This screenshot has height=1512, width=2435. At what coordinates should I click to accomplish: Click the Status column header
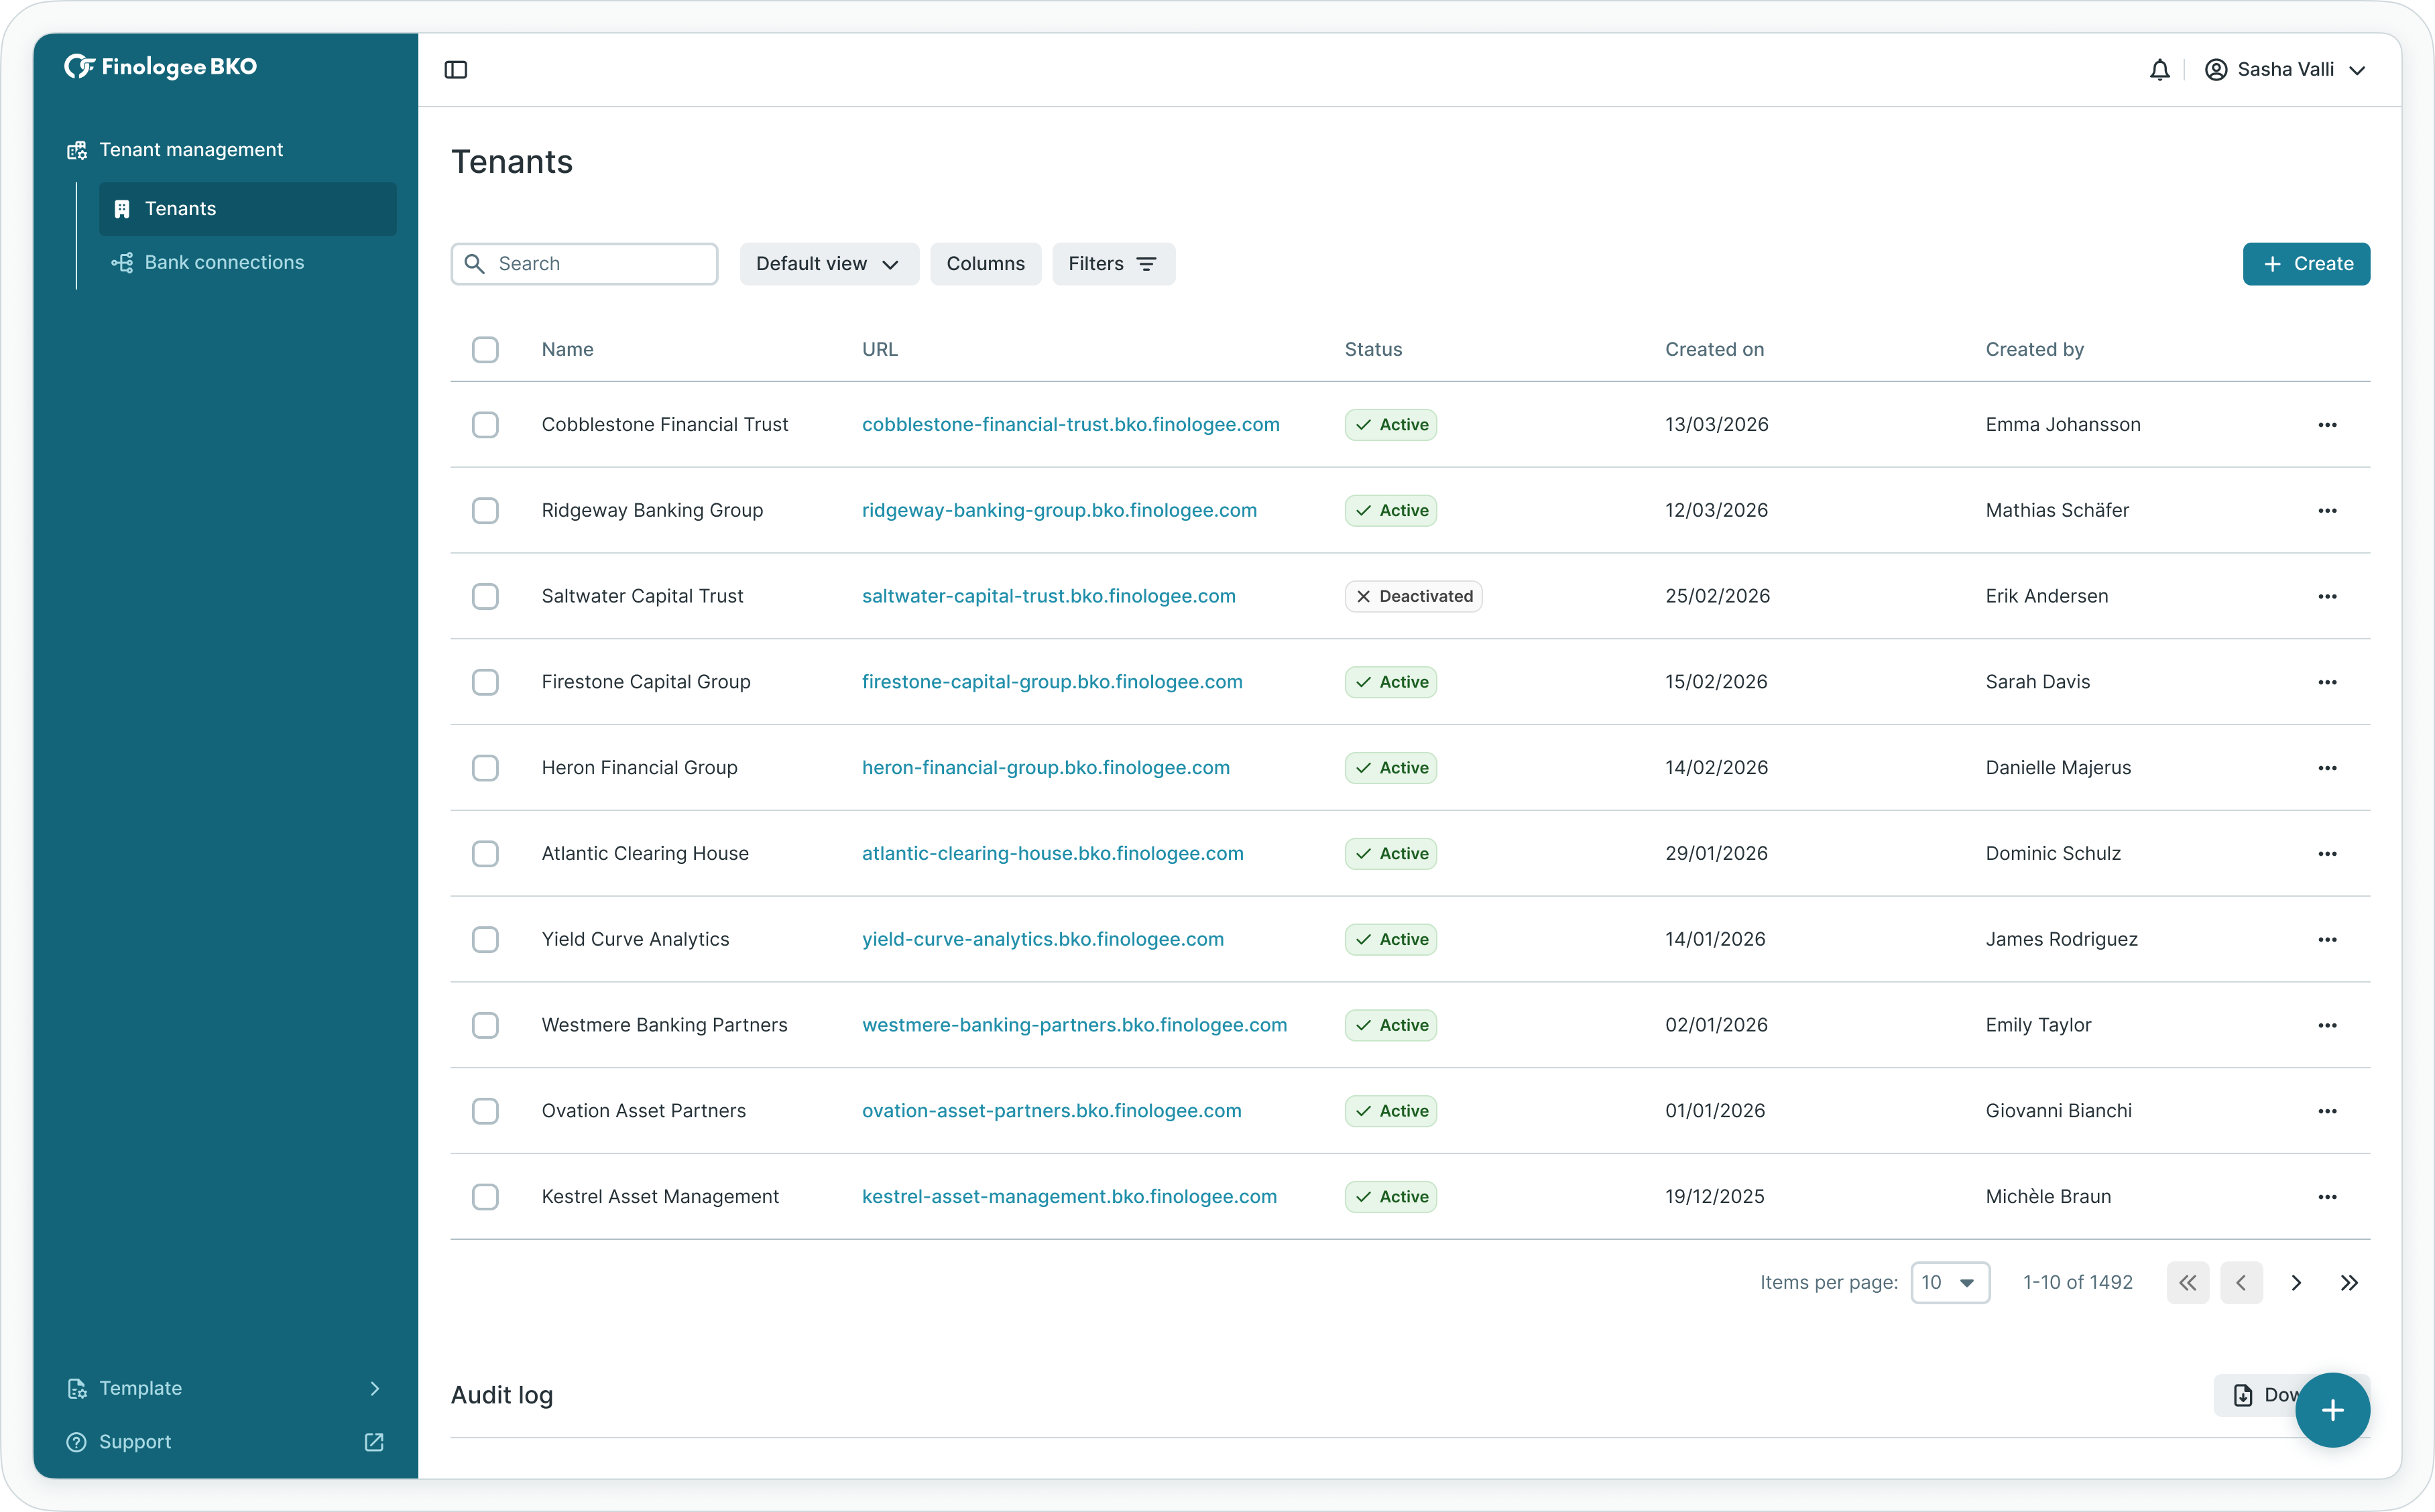1373,350
